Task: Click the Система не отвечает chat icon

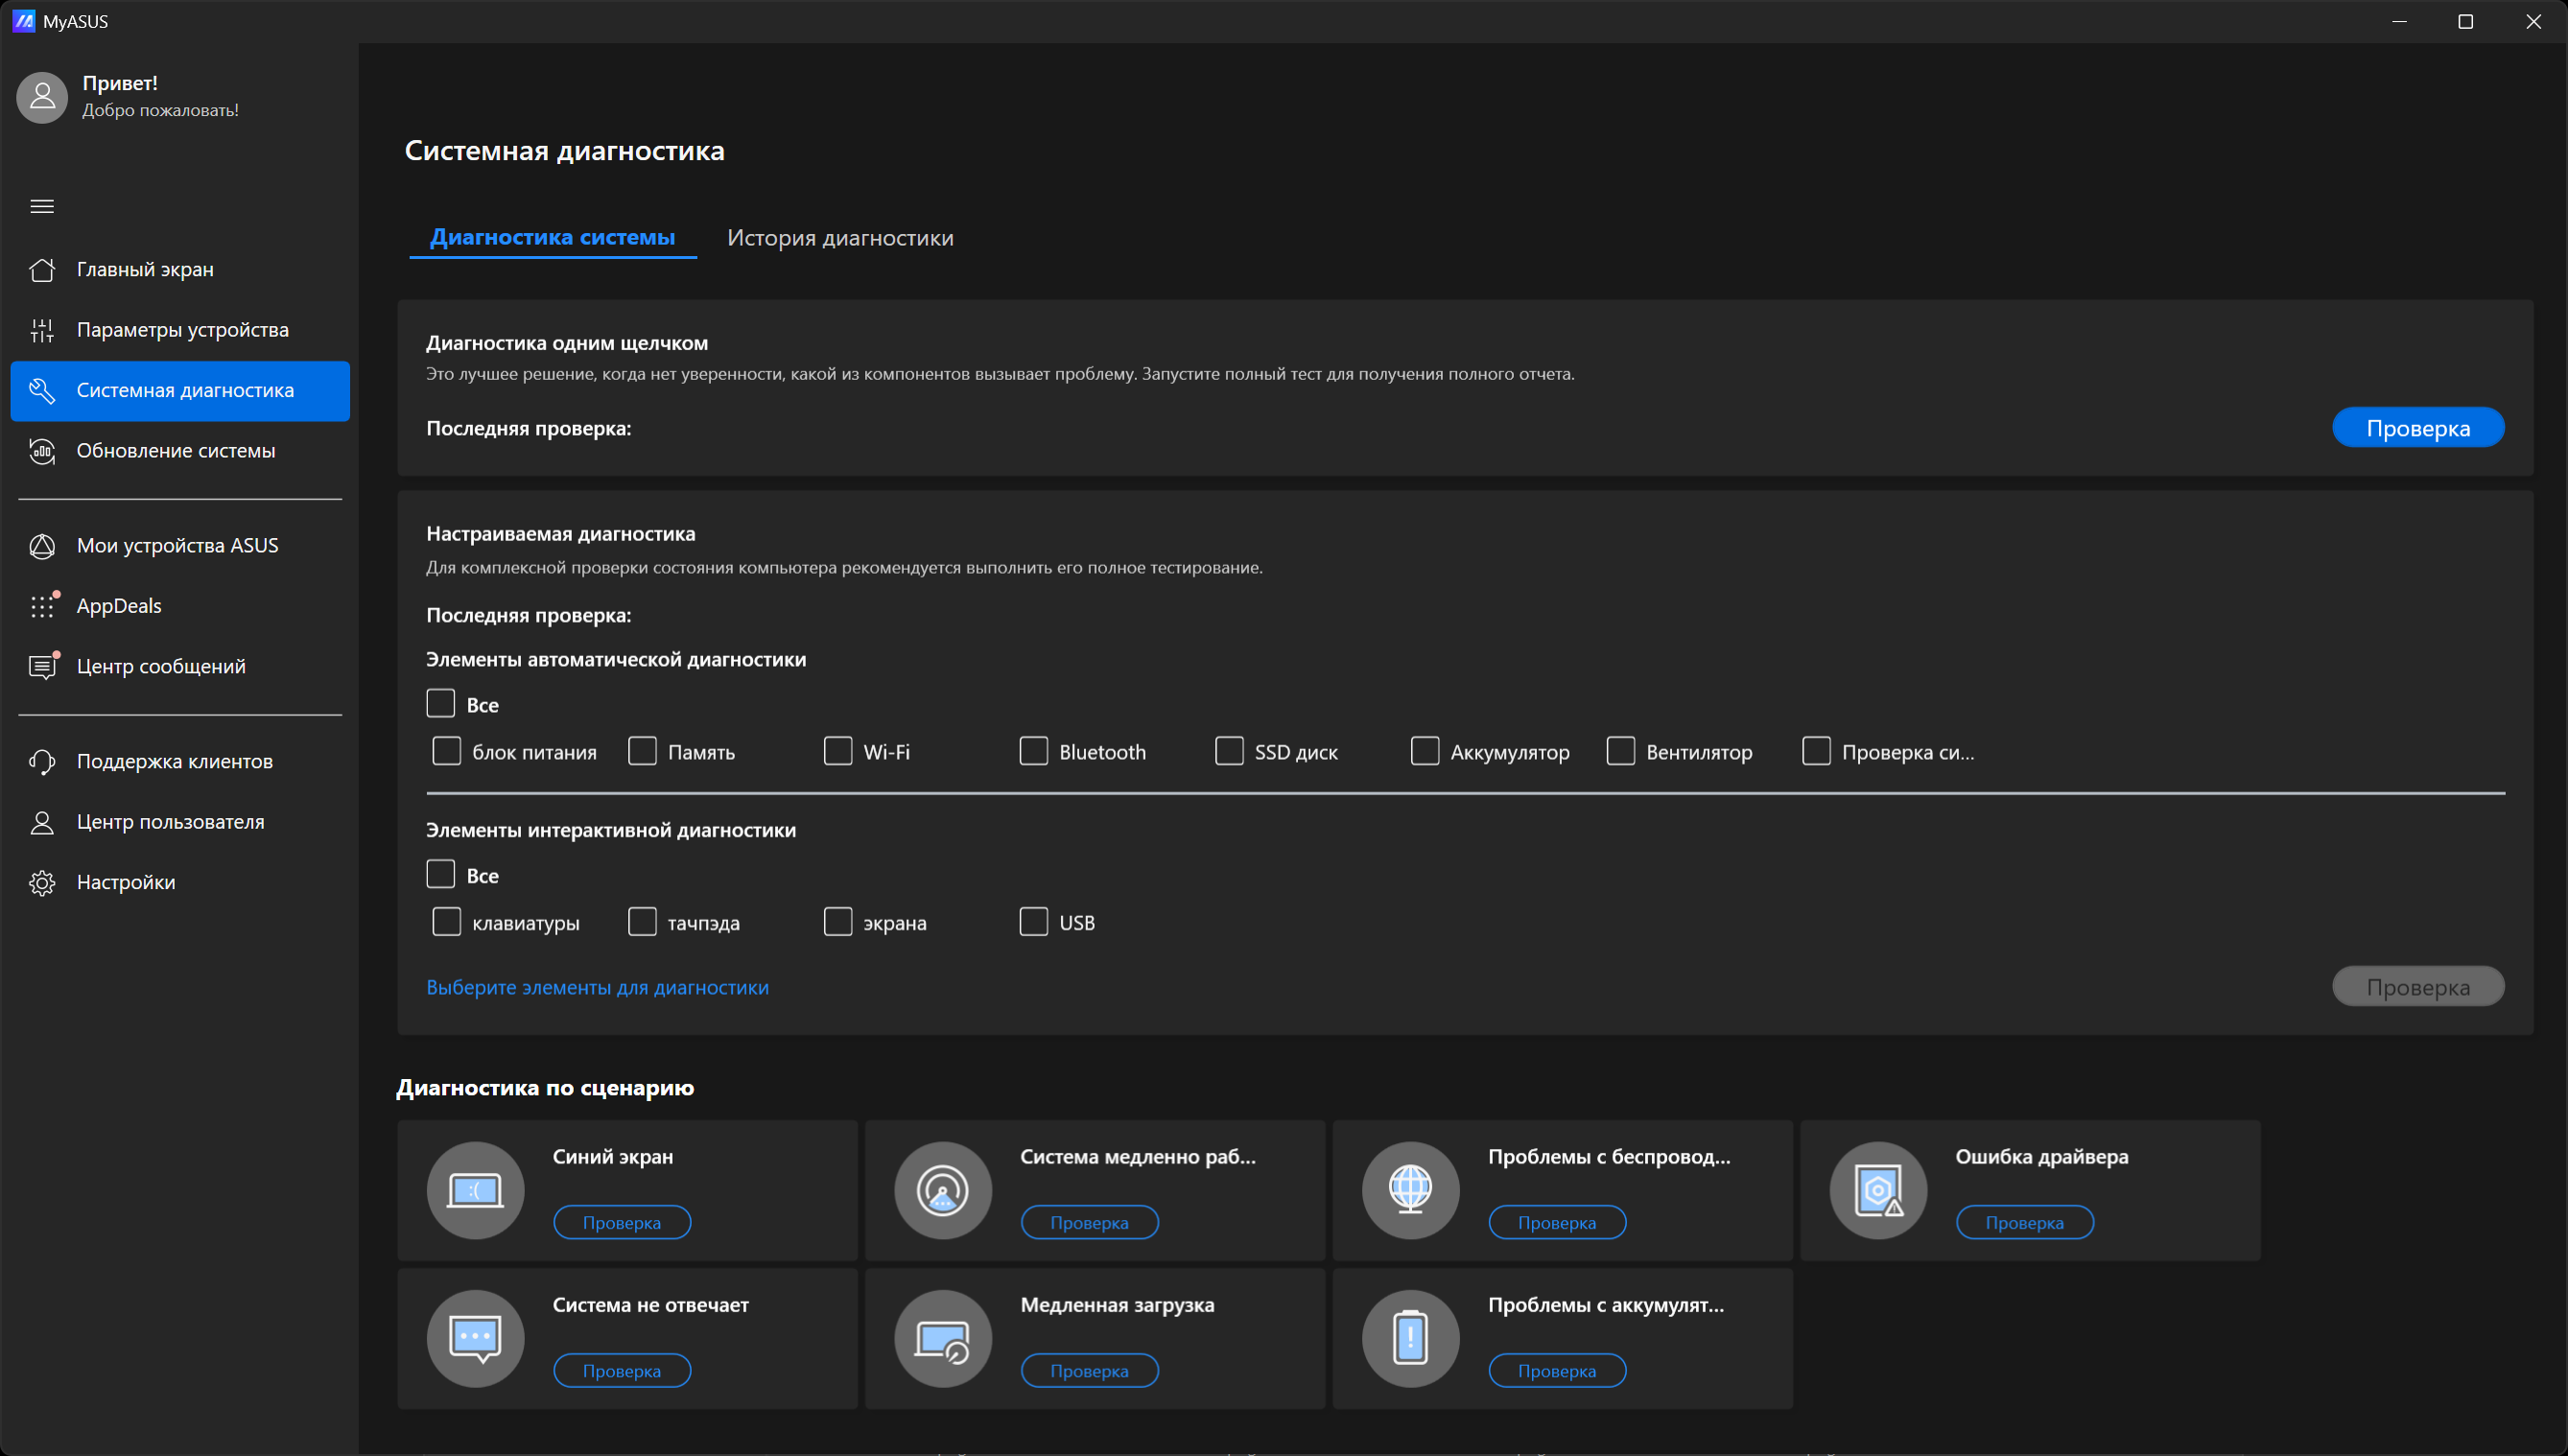Action: click(475, 1338)
